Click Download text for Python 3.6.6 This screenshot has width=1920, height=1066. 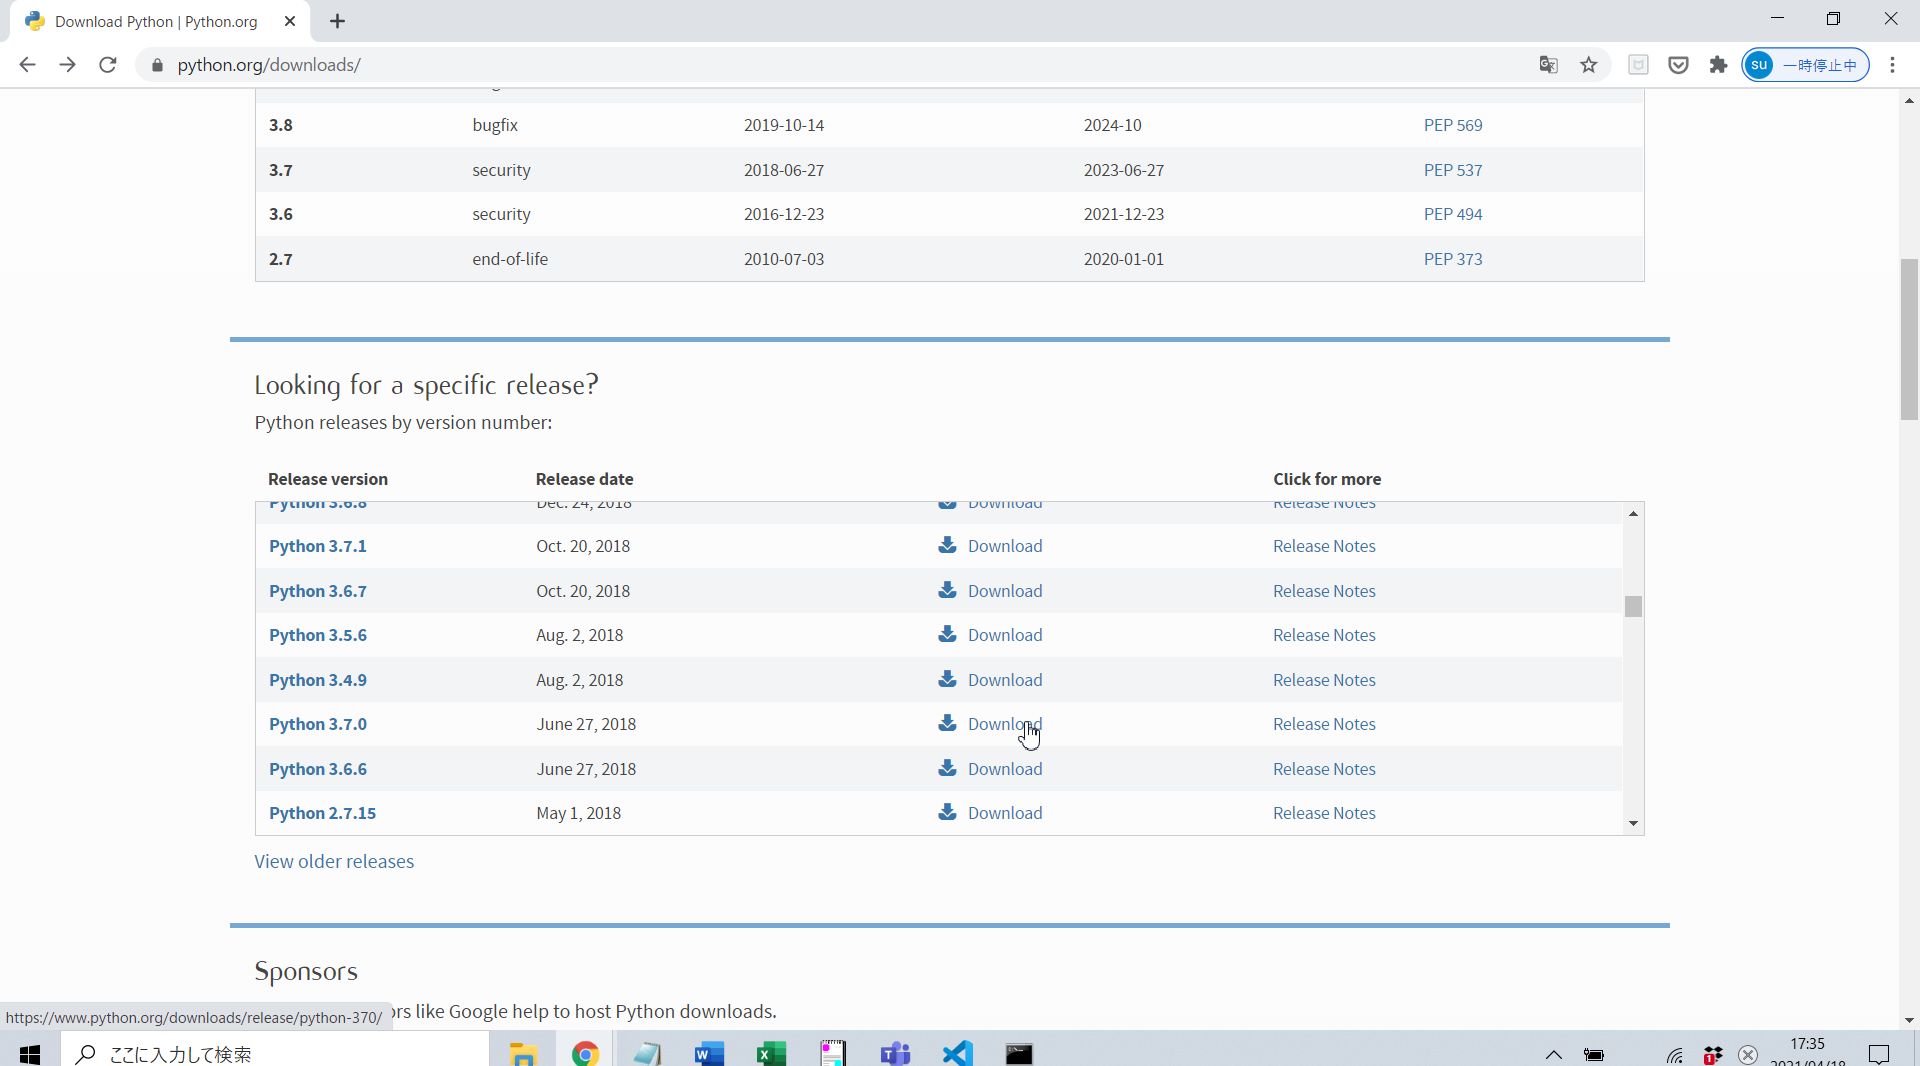pos(1005,769)
